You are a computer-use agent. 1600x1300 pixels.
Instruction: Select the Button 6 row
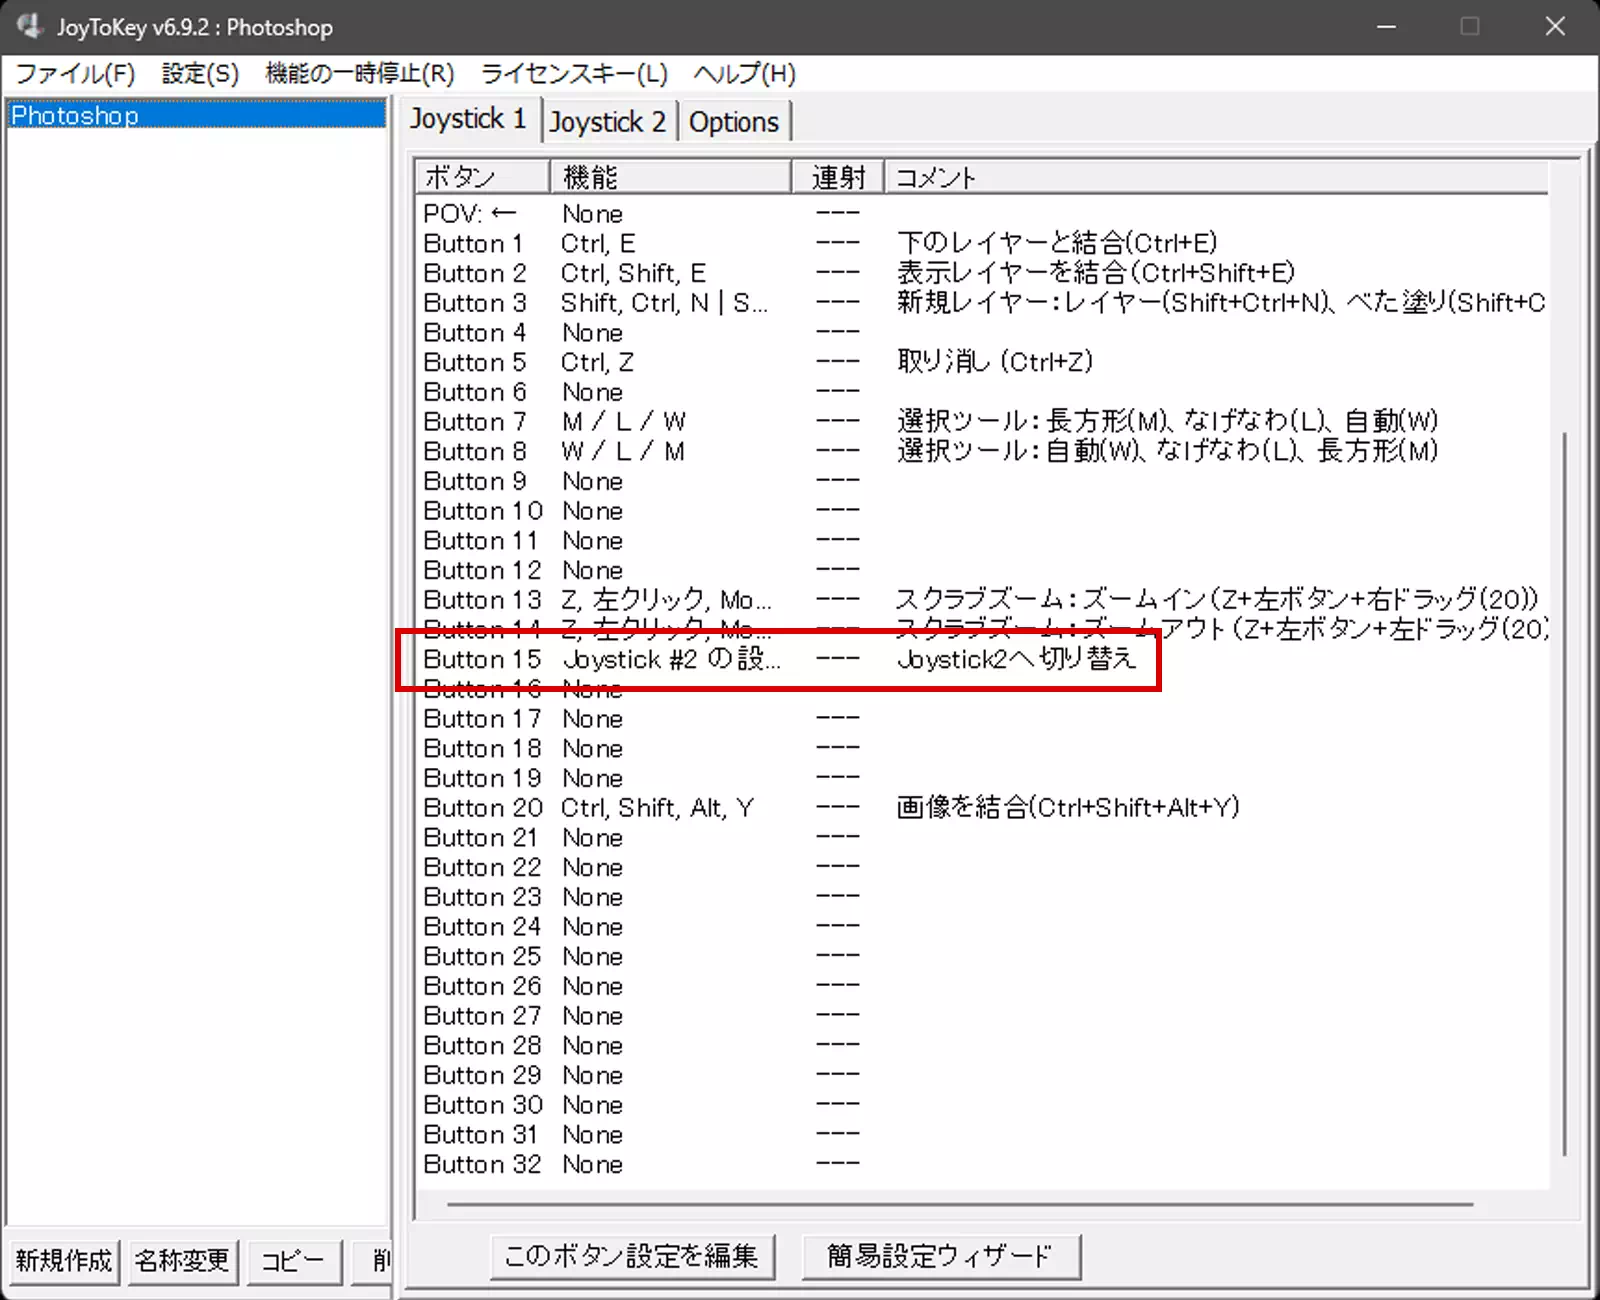click(x=983, y=392)
